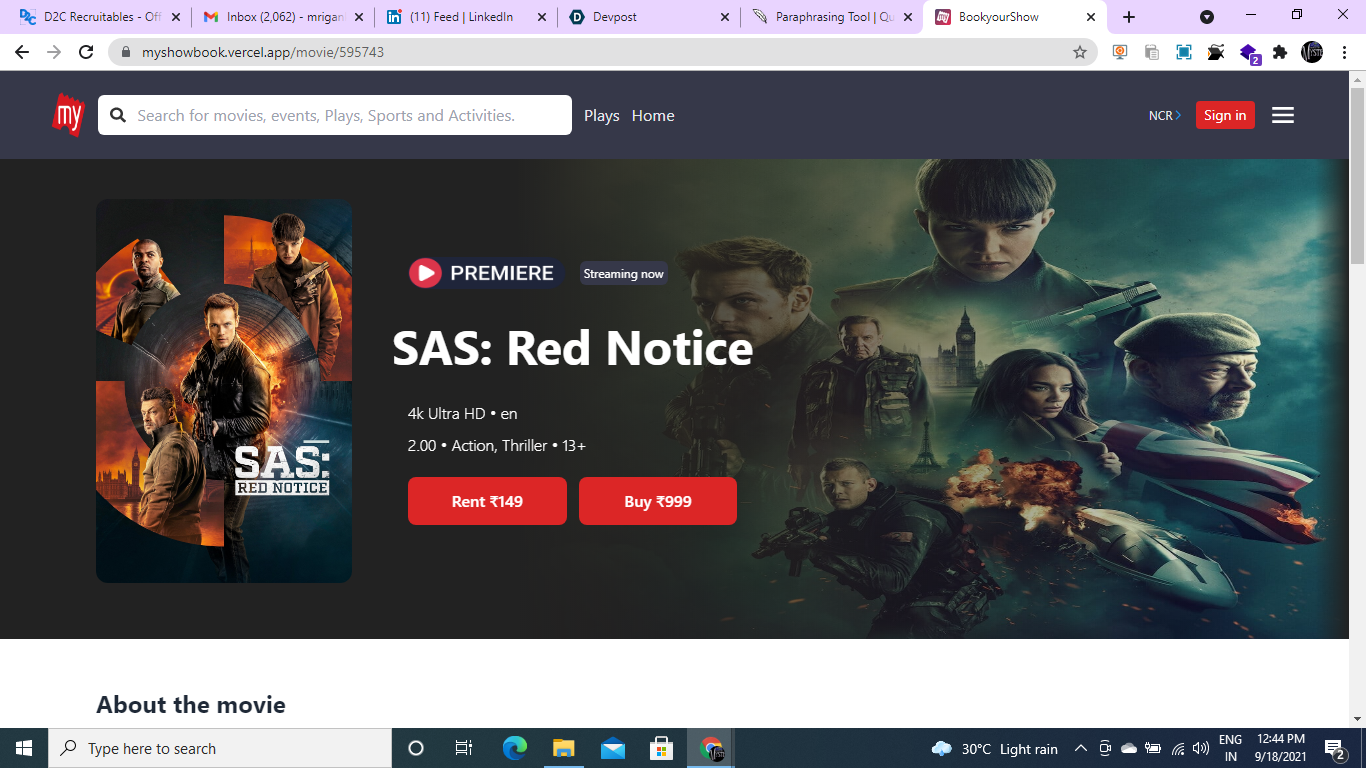
Task: Open a new browser tab
Action: 1129,17
